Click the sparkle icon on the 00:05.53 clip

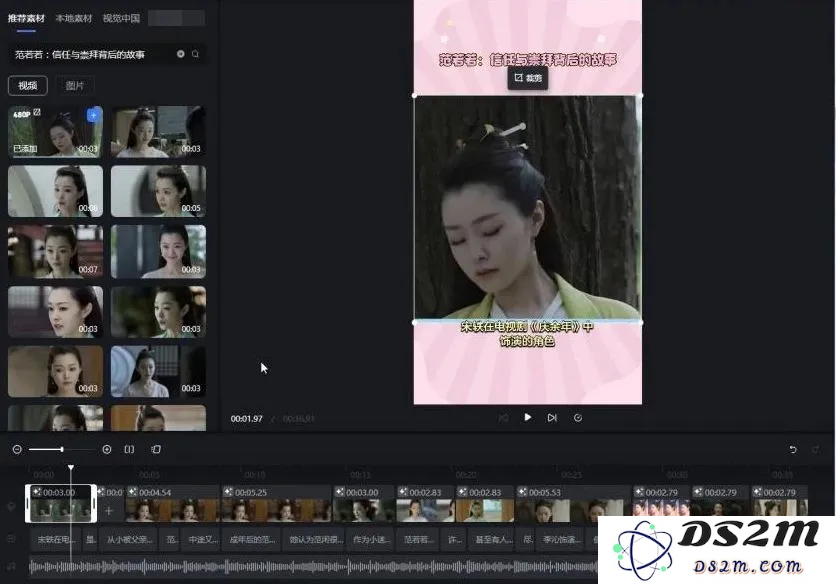[x=522, y=492]
